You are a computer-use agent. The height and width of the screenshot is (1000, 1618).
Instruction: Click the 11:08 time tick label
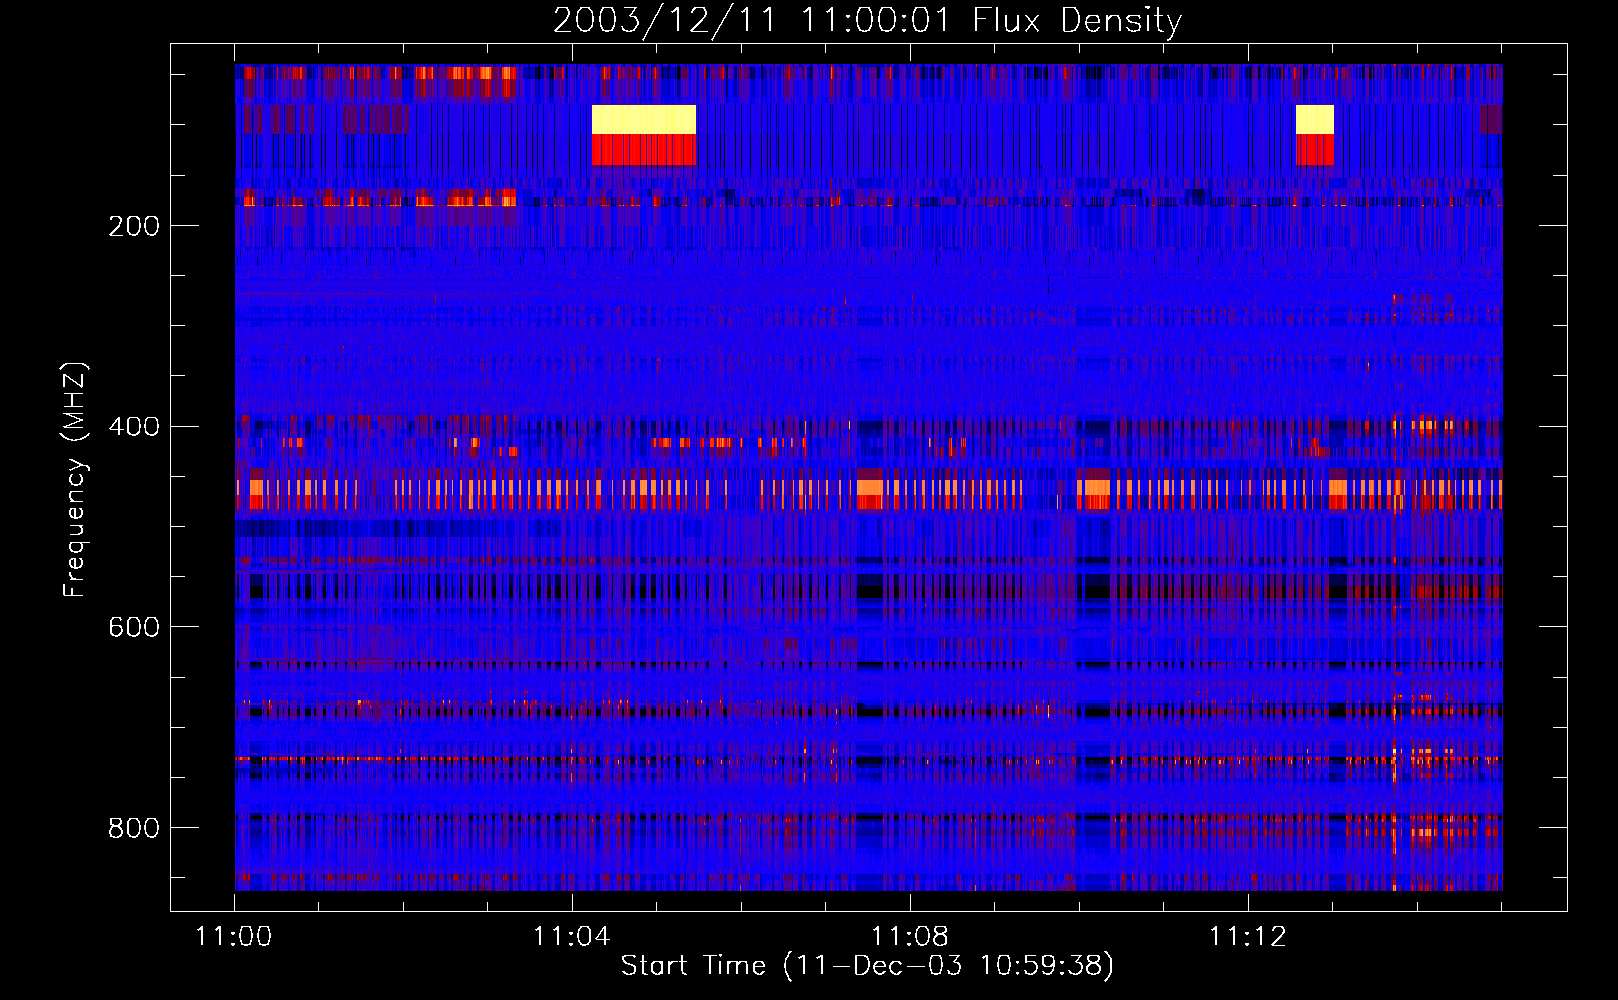coord(910,936)
